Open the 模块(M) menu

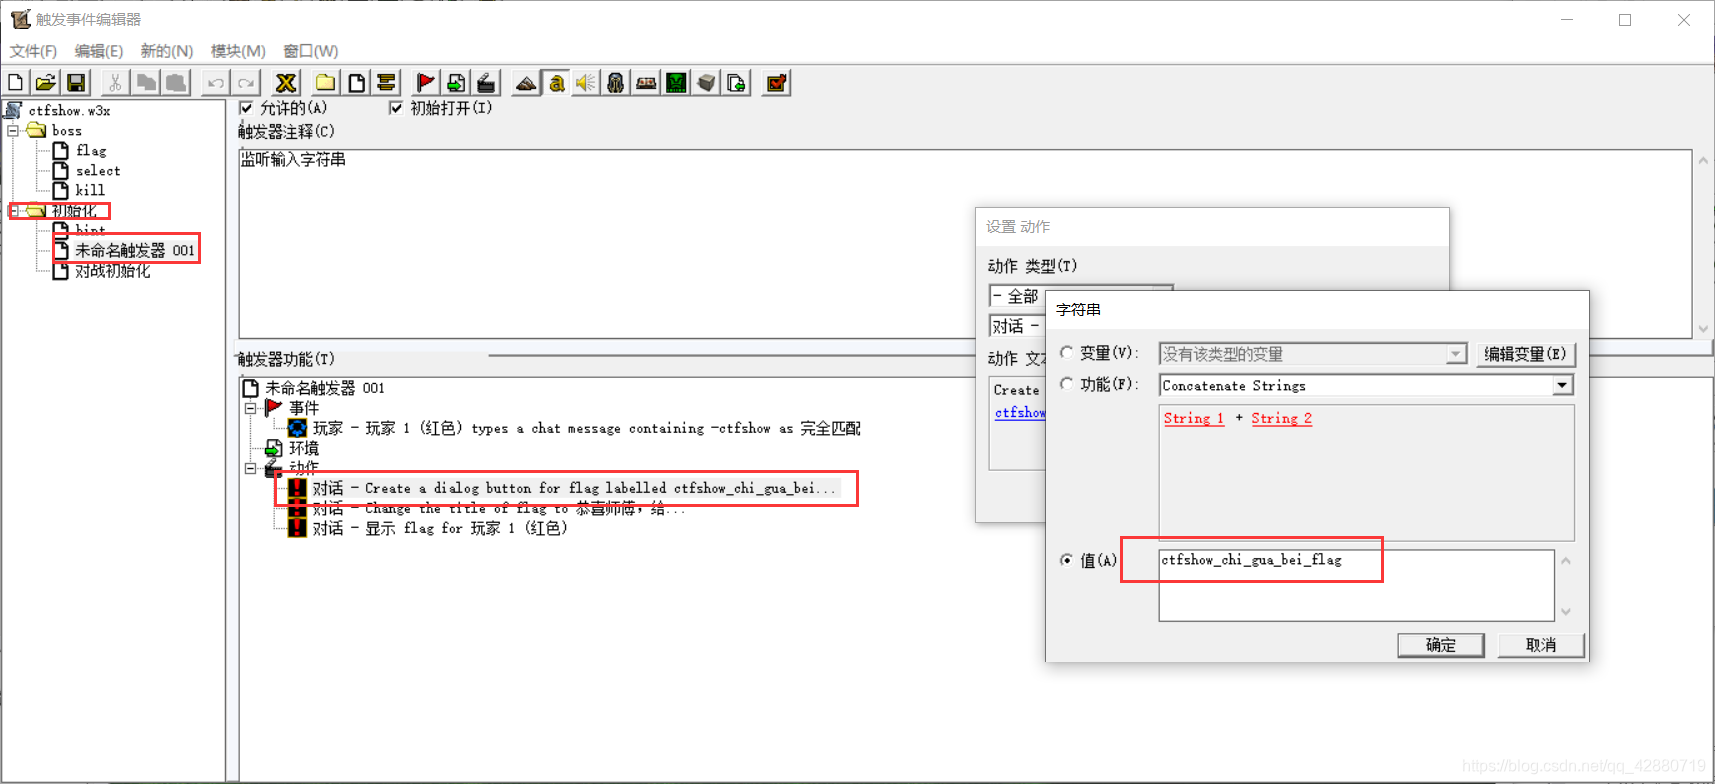238,51
